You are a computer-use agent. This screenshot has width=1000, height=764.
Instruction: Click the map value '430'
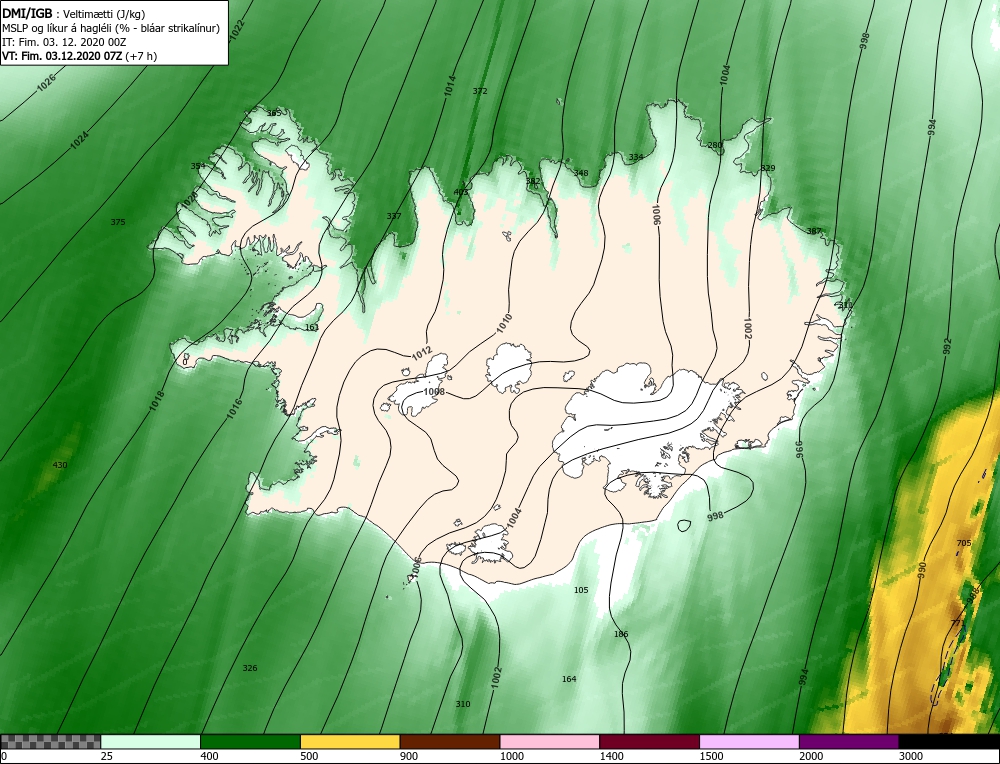(x=59, y=465)
